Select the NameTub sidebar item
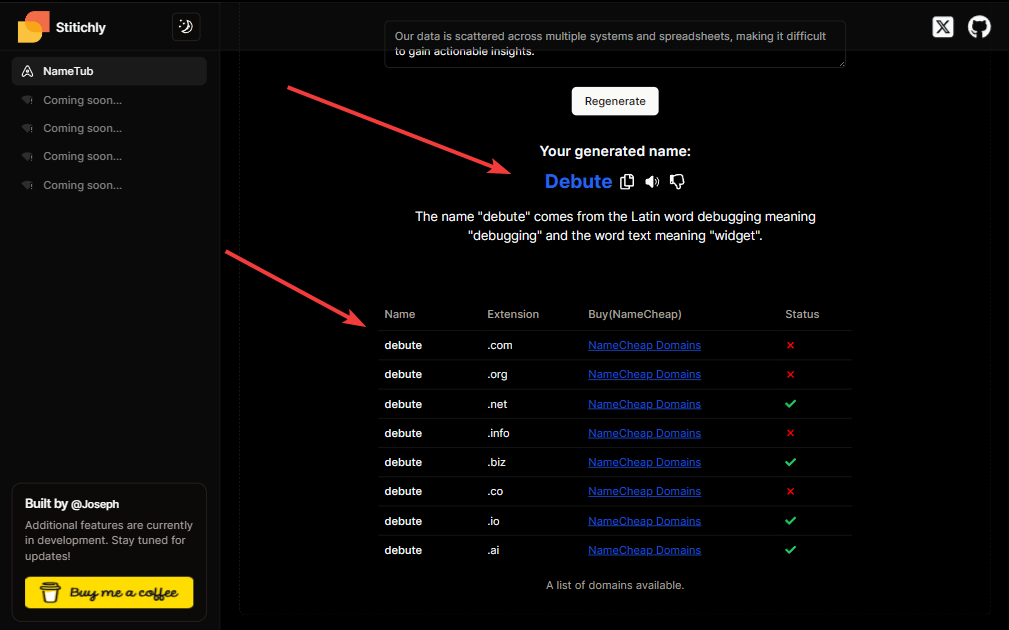This screenshot has height=630, width=1009. 109,71
